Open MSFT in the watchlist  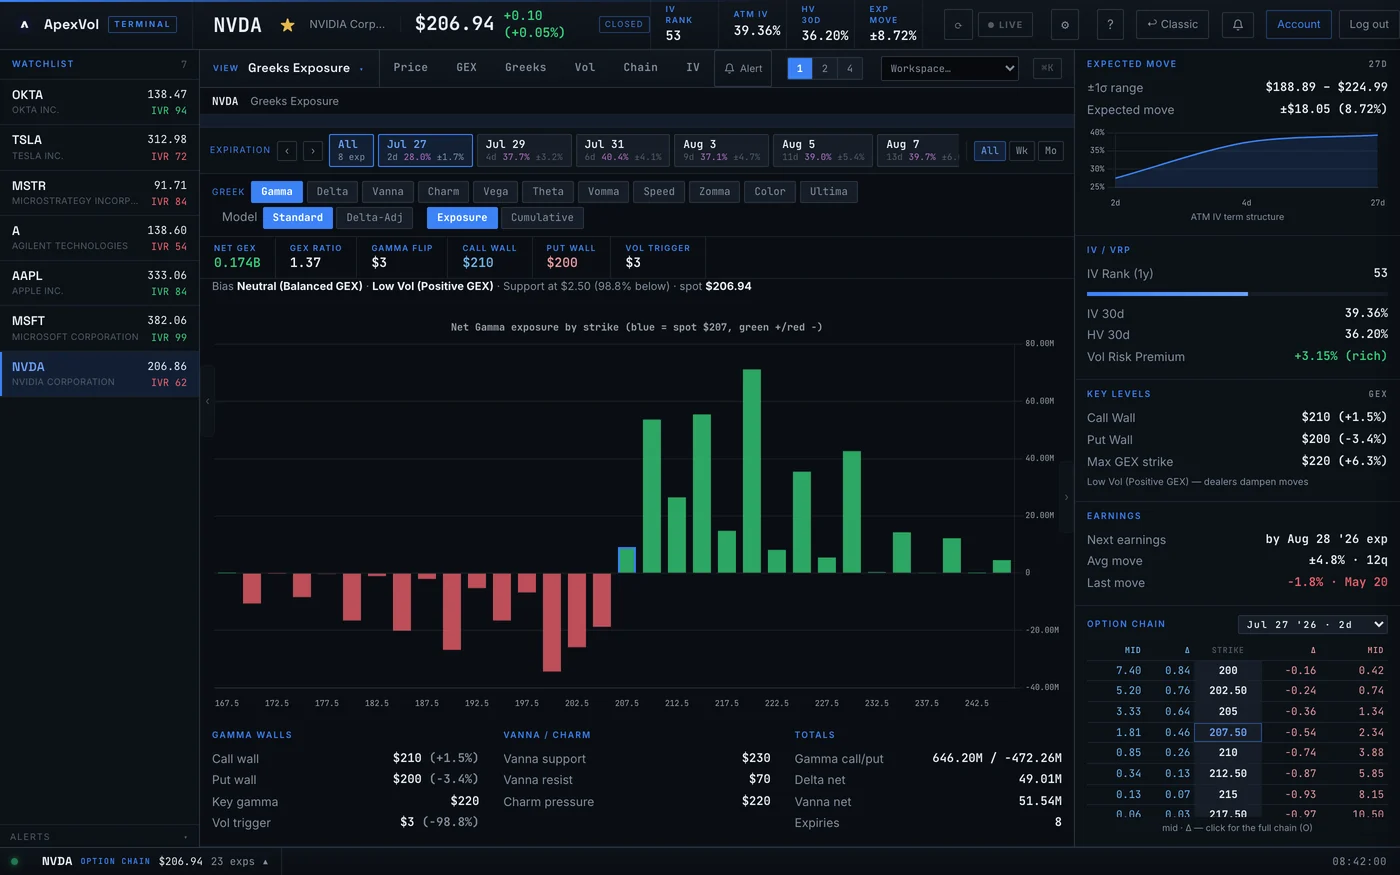(99, 328)
